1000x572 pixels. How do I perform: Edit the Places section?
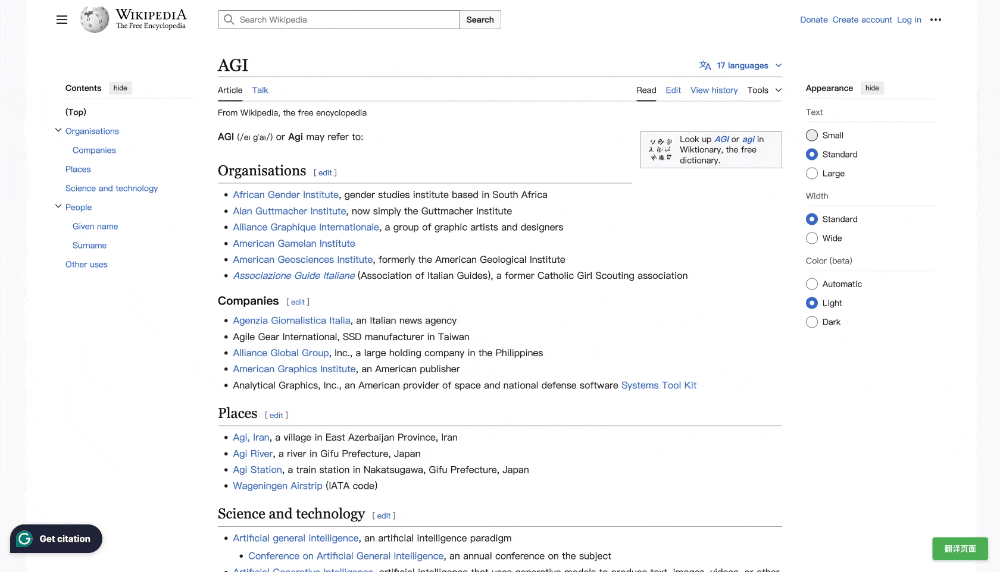coord(276,415)
